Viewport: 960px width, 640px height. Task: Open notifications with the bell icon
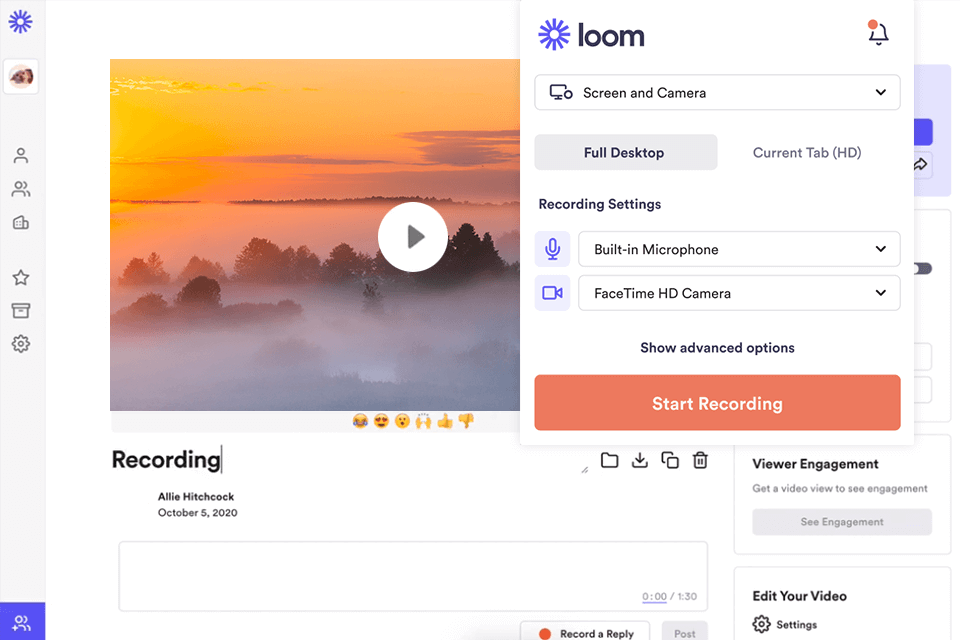[x=878, y=33]
